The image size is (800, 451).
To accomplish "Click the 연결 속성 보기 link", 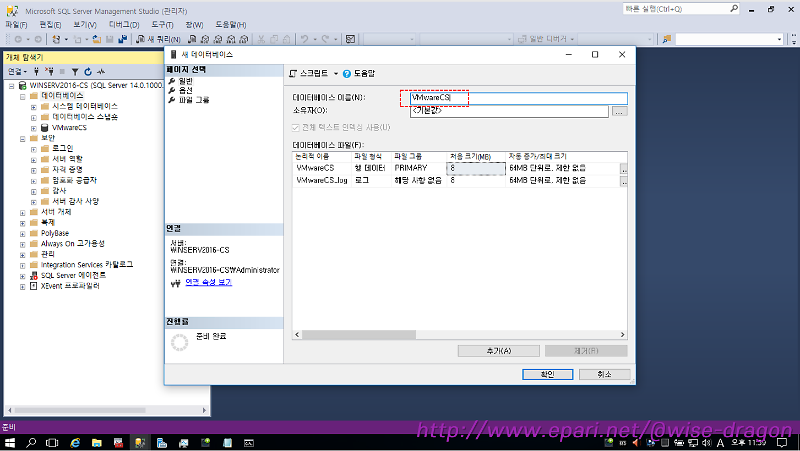I will (208, 282).
